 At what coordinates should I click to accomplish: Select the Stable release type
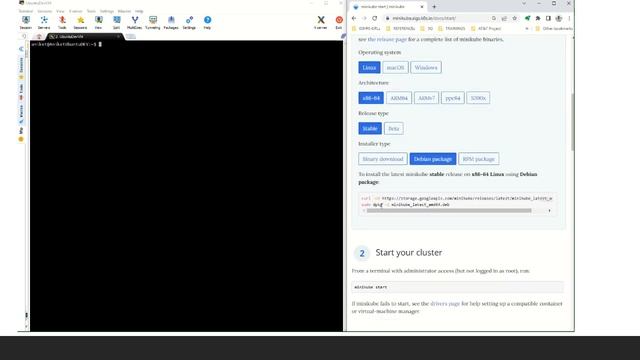coord(370,128)
